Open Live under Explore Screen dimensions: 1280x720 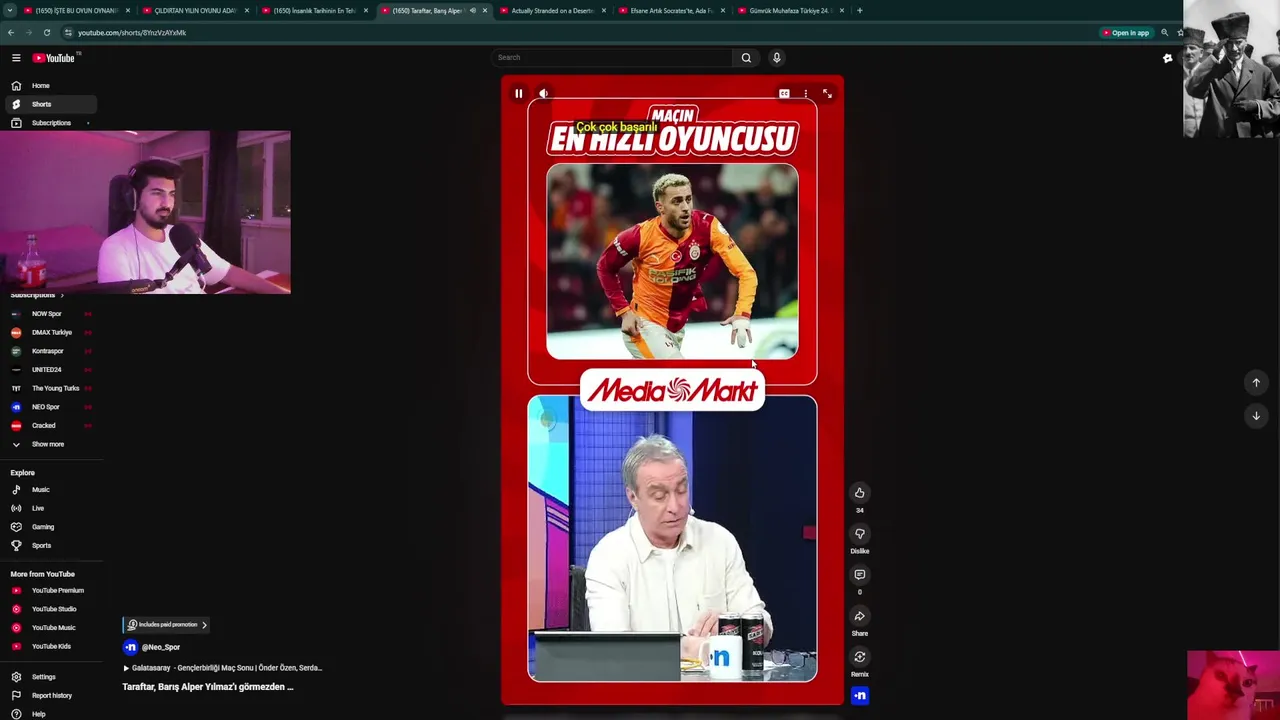pos(49,509)
